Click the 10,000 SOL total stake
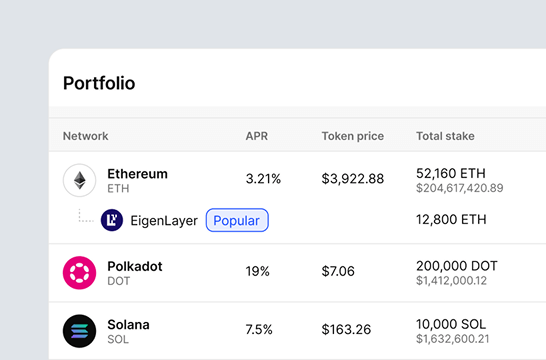Viewport: 546px width, 360px height. coord(451,324)
